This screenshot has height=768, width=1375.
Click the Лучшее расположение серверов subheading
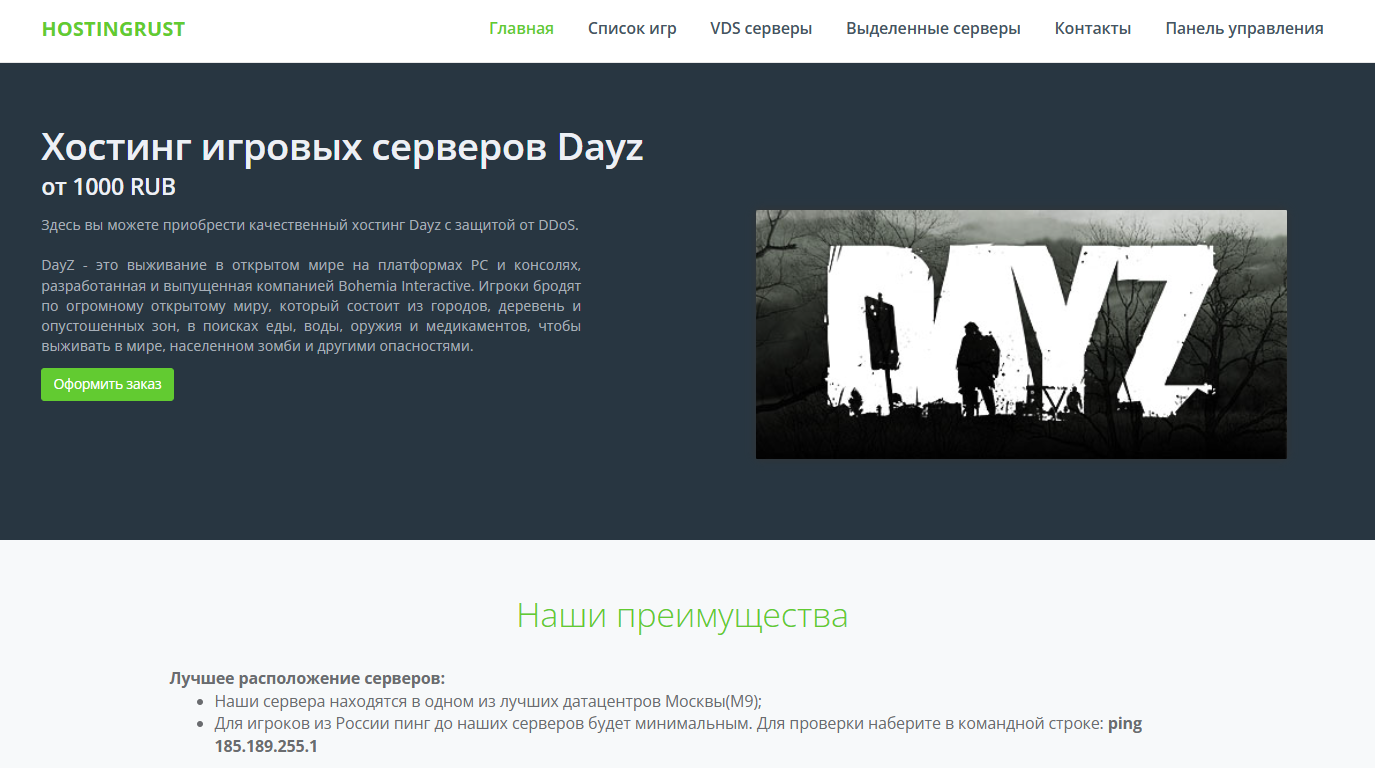(x=307, y=678)
